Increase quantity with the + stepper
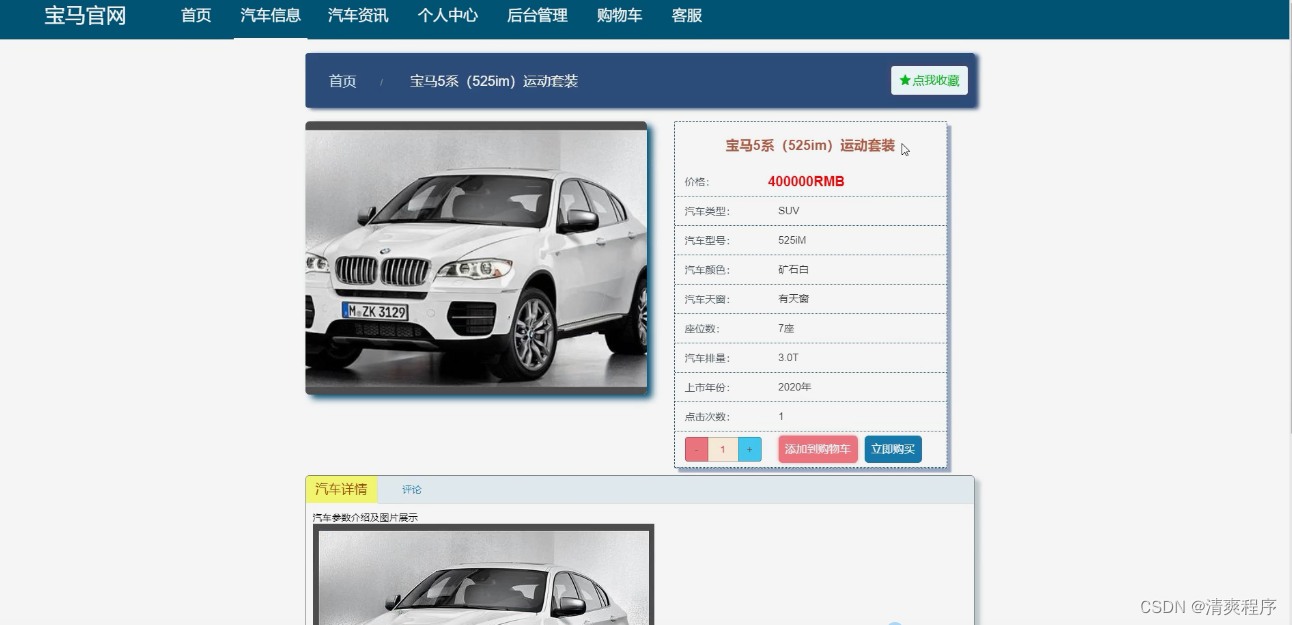1292x625 pixels. tap(749, 449)
